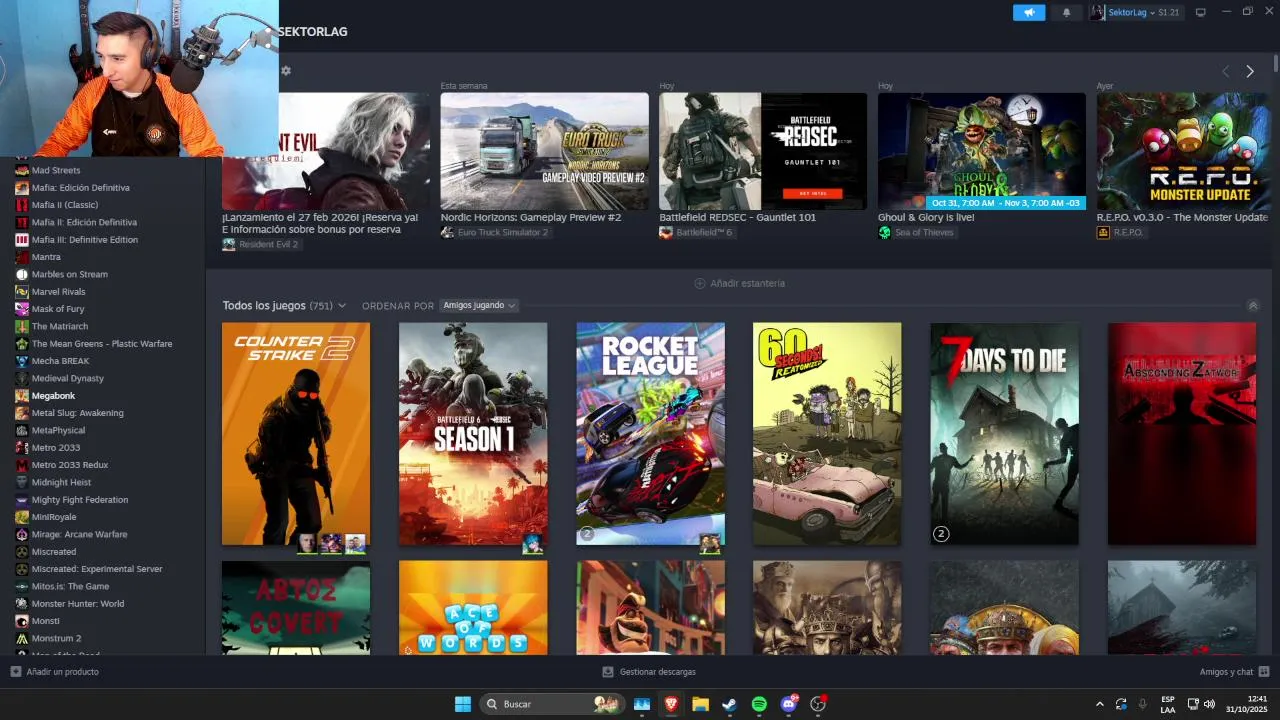This screenshot has width=1280, height=720.
Task: Open the notifications bell
Action: point(1066,12)
